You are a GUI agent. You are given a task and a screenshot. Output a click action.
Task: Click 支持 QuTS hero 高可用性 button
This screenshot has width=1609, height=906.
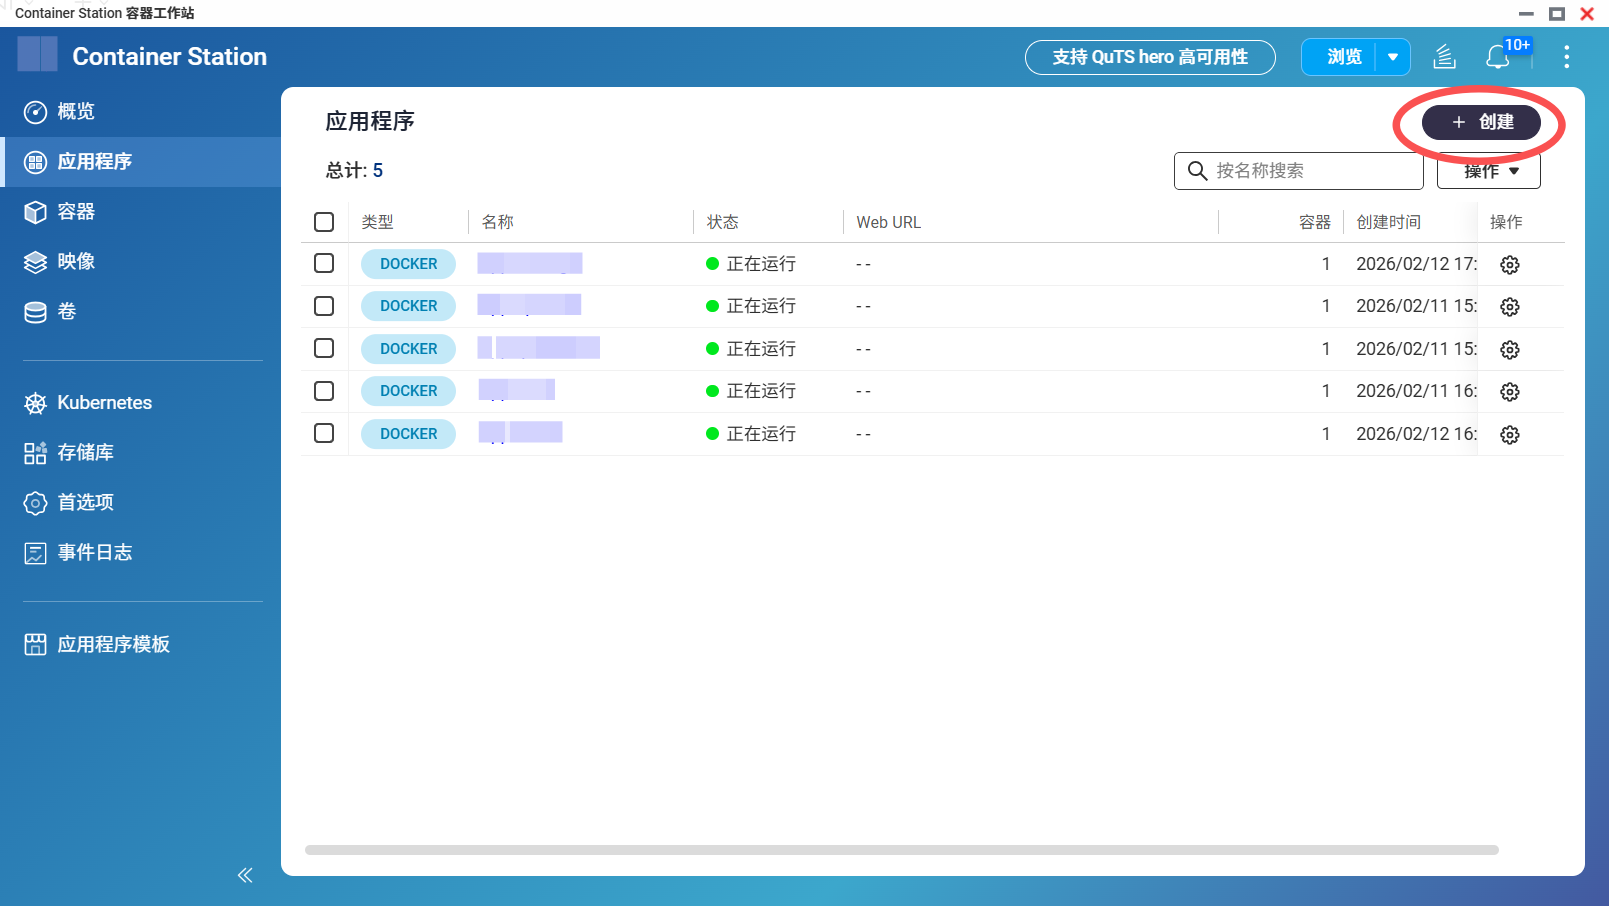[x=1149, y=58]
